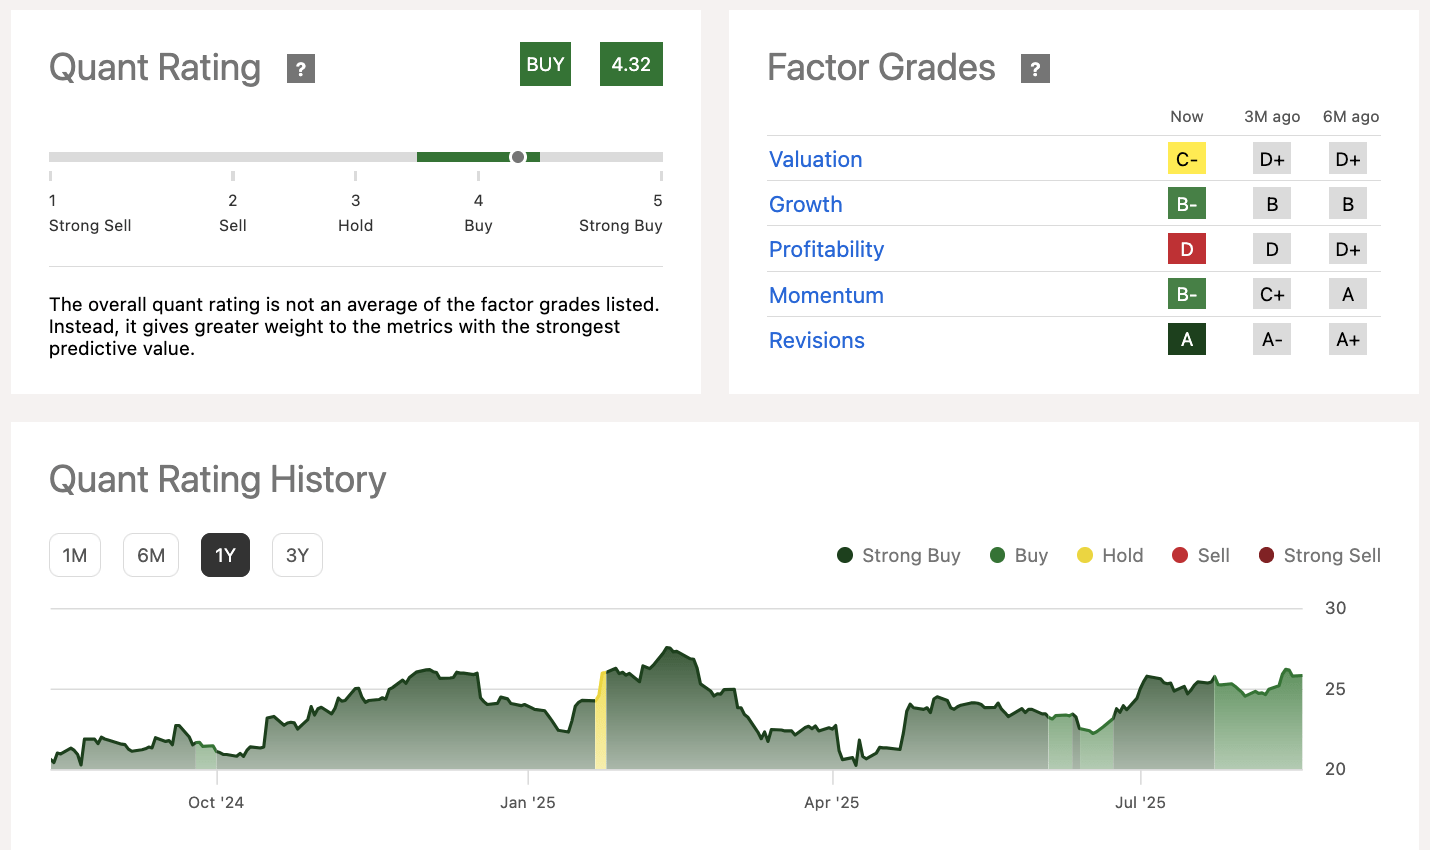Image resolution: width=1430 pixels, height=850 pixels.
Task: Open the Momentum factor link
Action: click(826, 296)
